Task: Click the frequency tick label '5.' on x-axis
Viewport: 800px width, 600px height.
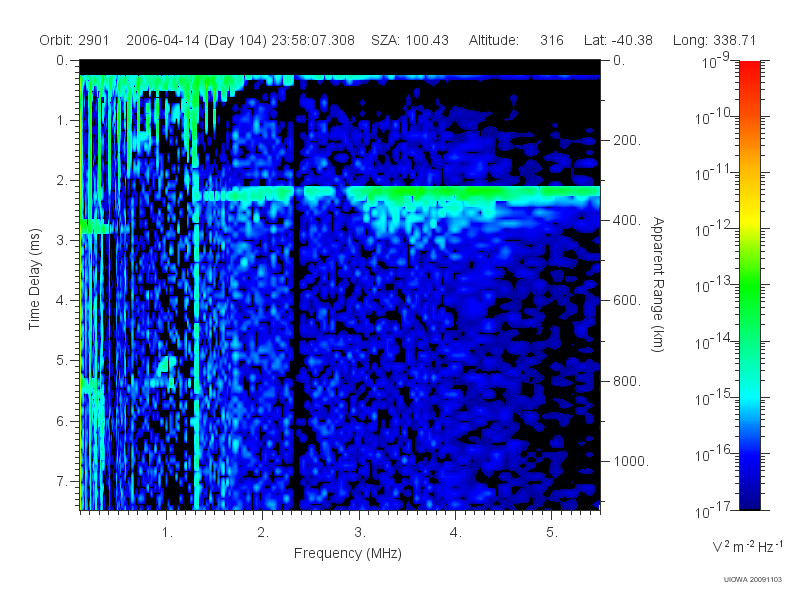Action: click(x=552, y=533)
